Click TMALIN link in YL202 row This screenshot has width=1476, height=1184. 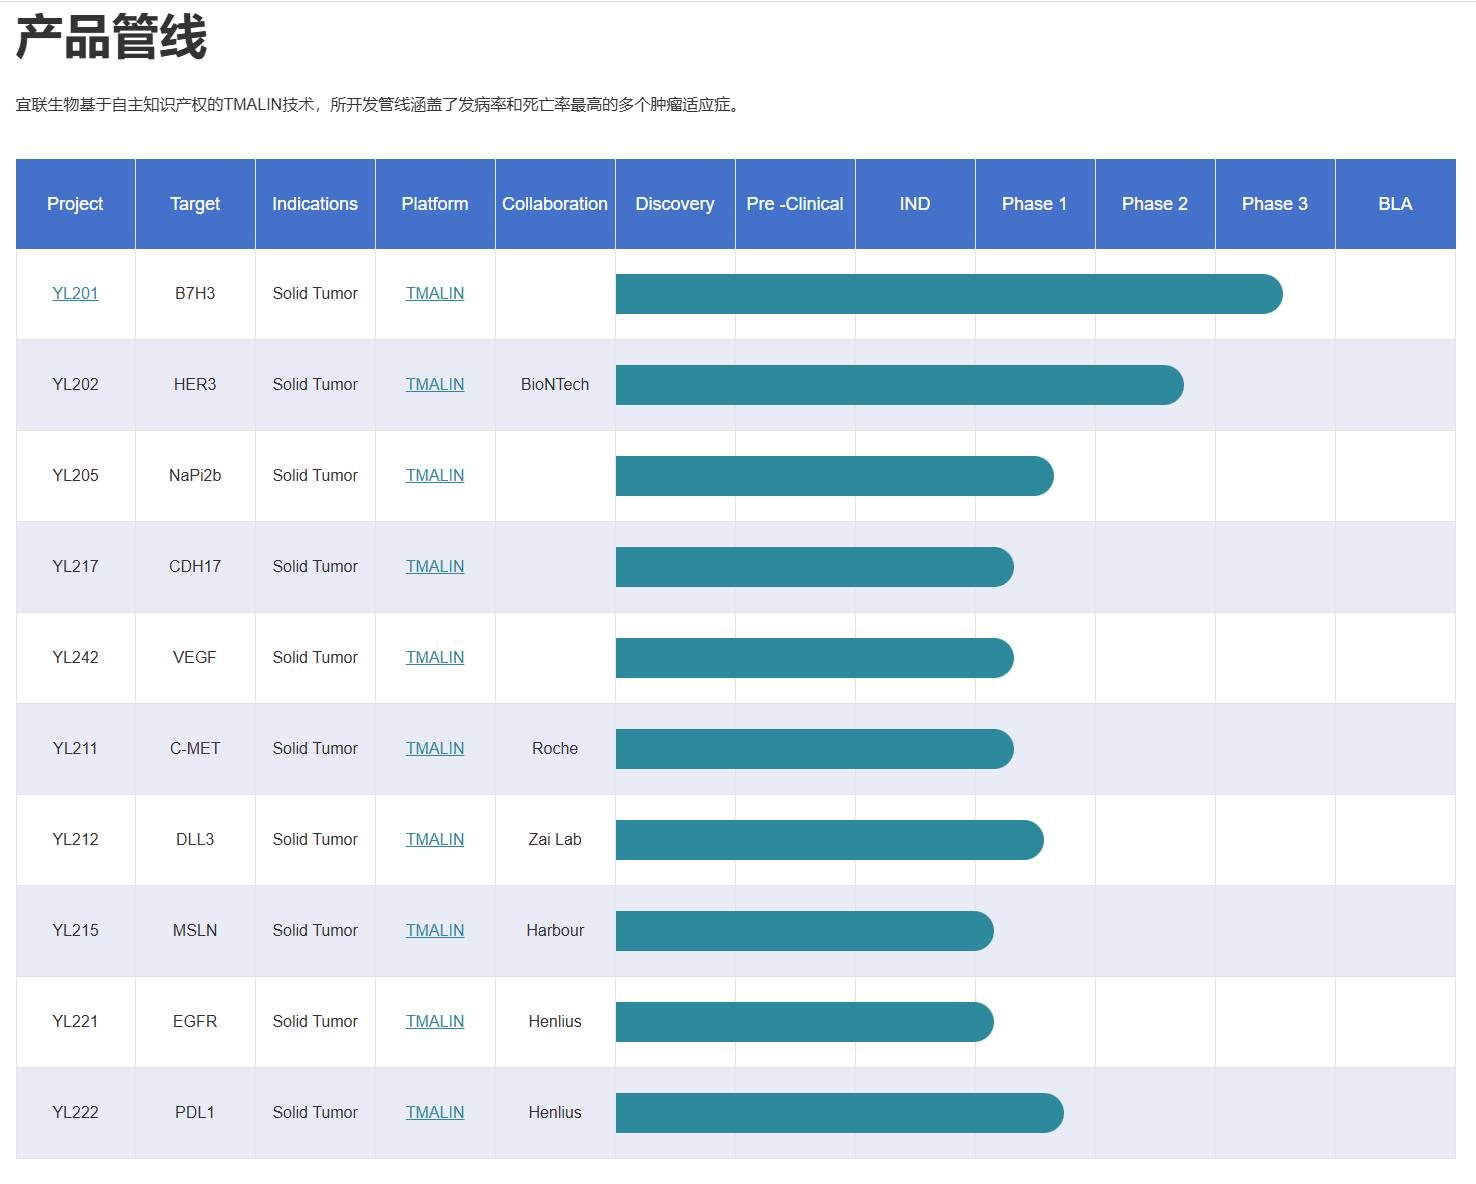(434, 384)
